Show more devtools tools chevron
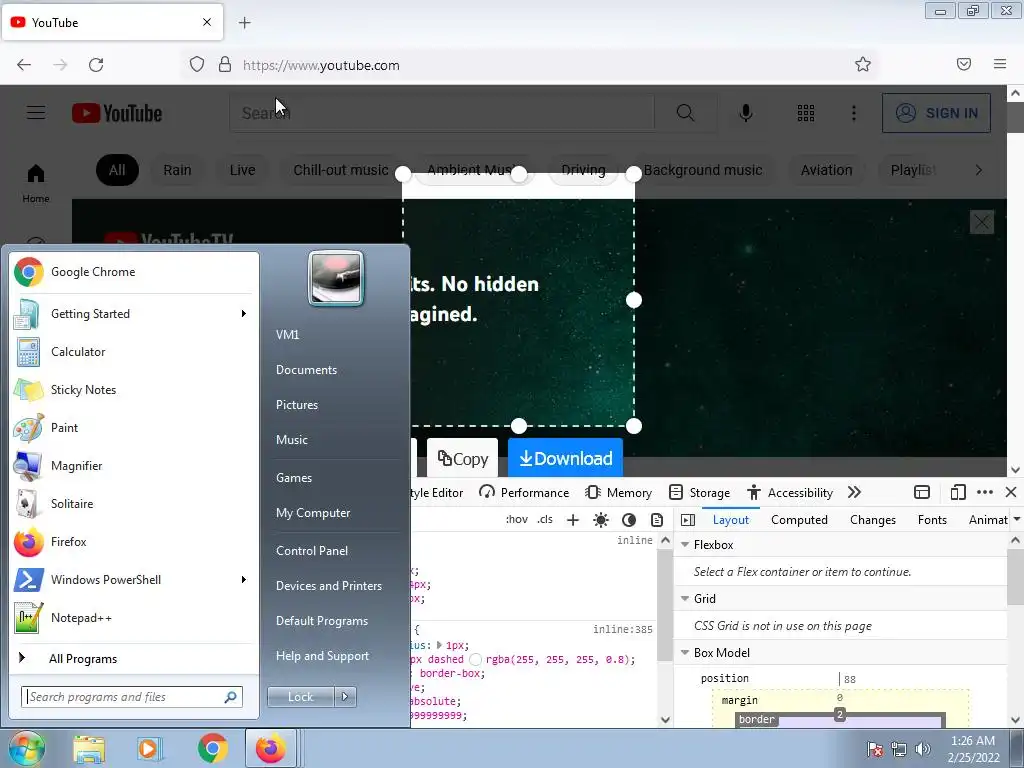The width and height of the screenshot is (1024, 768). [x=854, y=492]
